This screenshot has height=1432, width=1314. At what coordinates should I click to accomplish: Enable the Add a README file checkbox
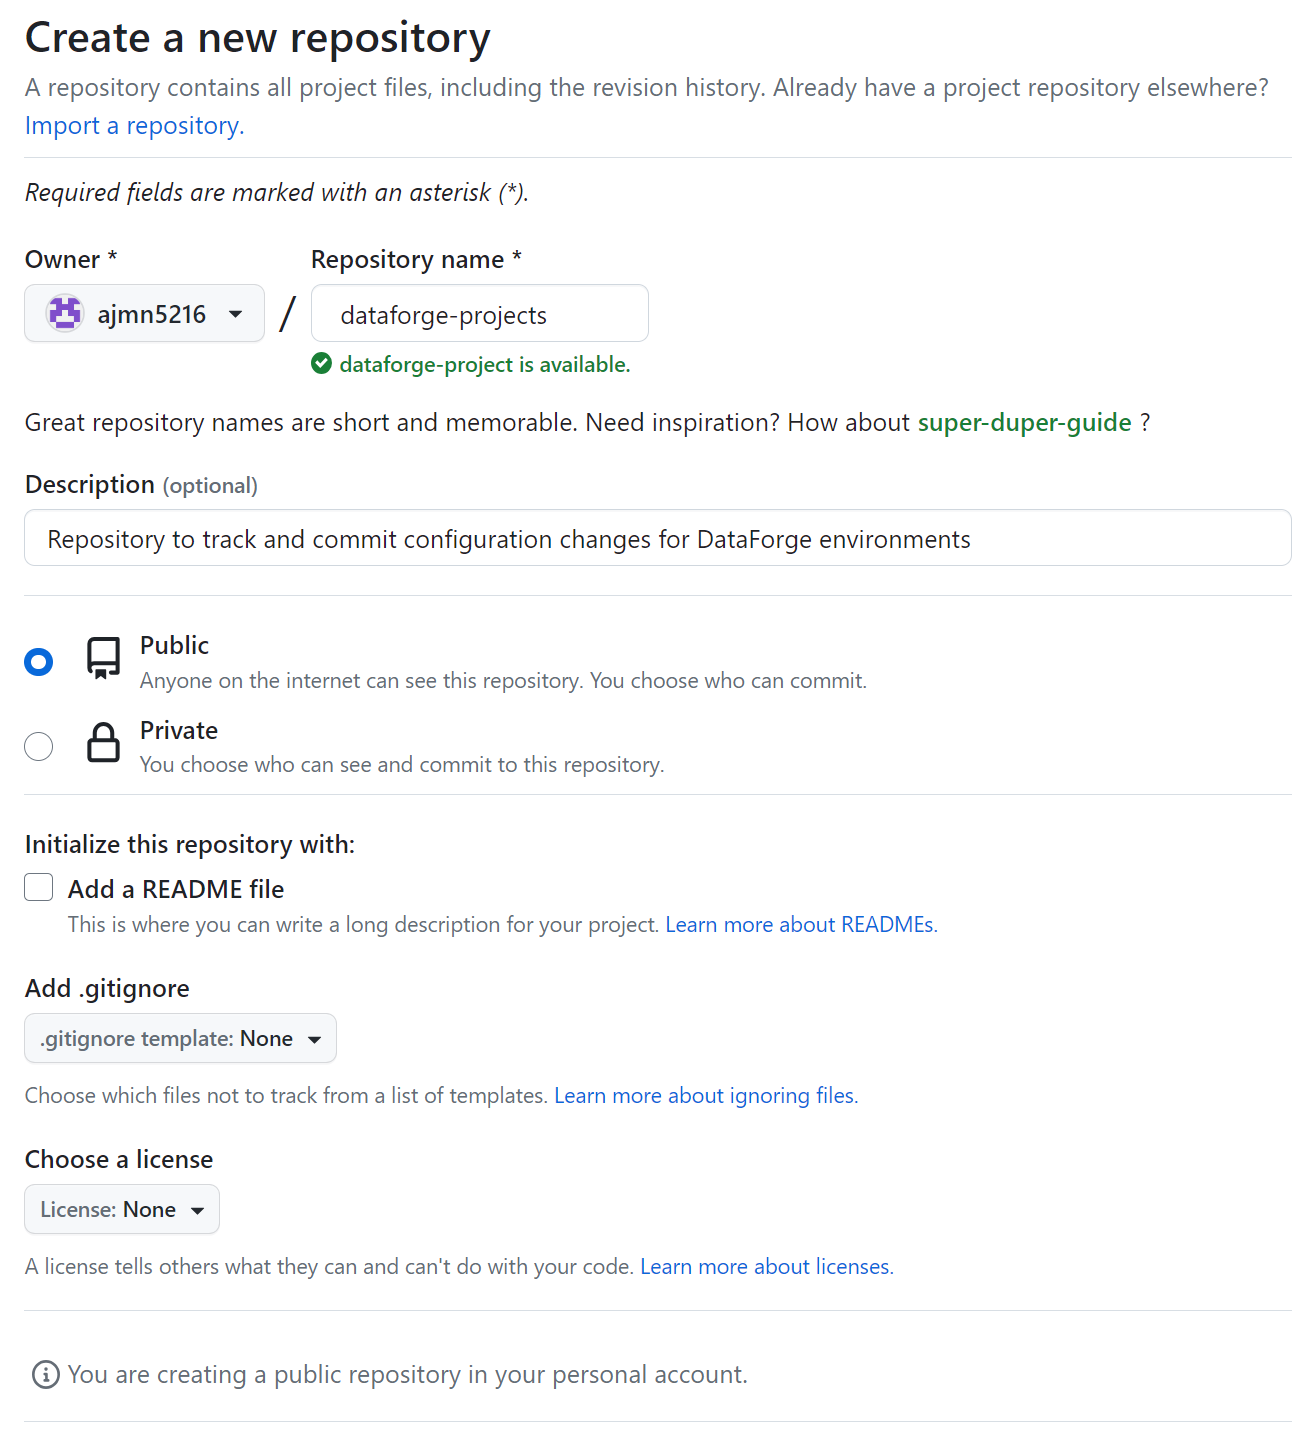tap(39, 887)
